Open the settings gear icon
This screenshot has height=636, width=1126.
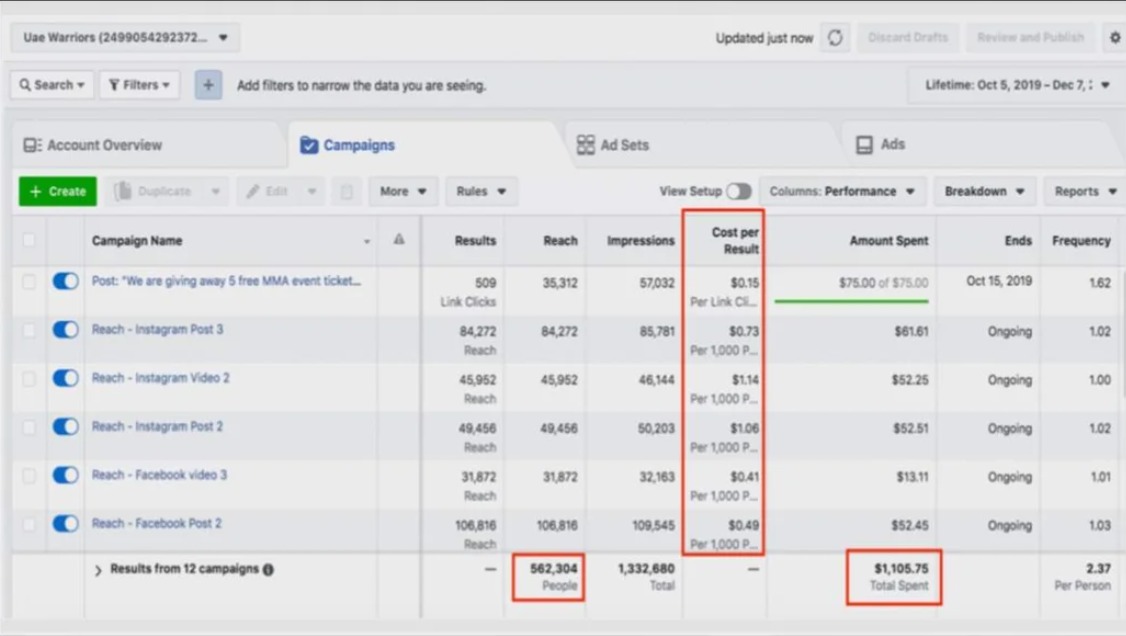(x=1115, y=38)
